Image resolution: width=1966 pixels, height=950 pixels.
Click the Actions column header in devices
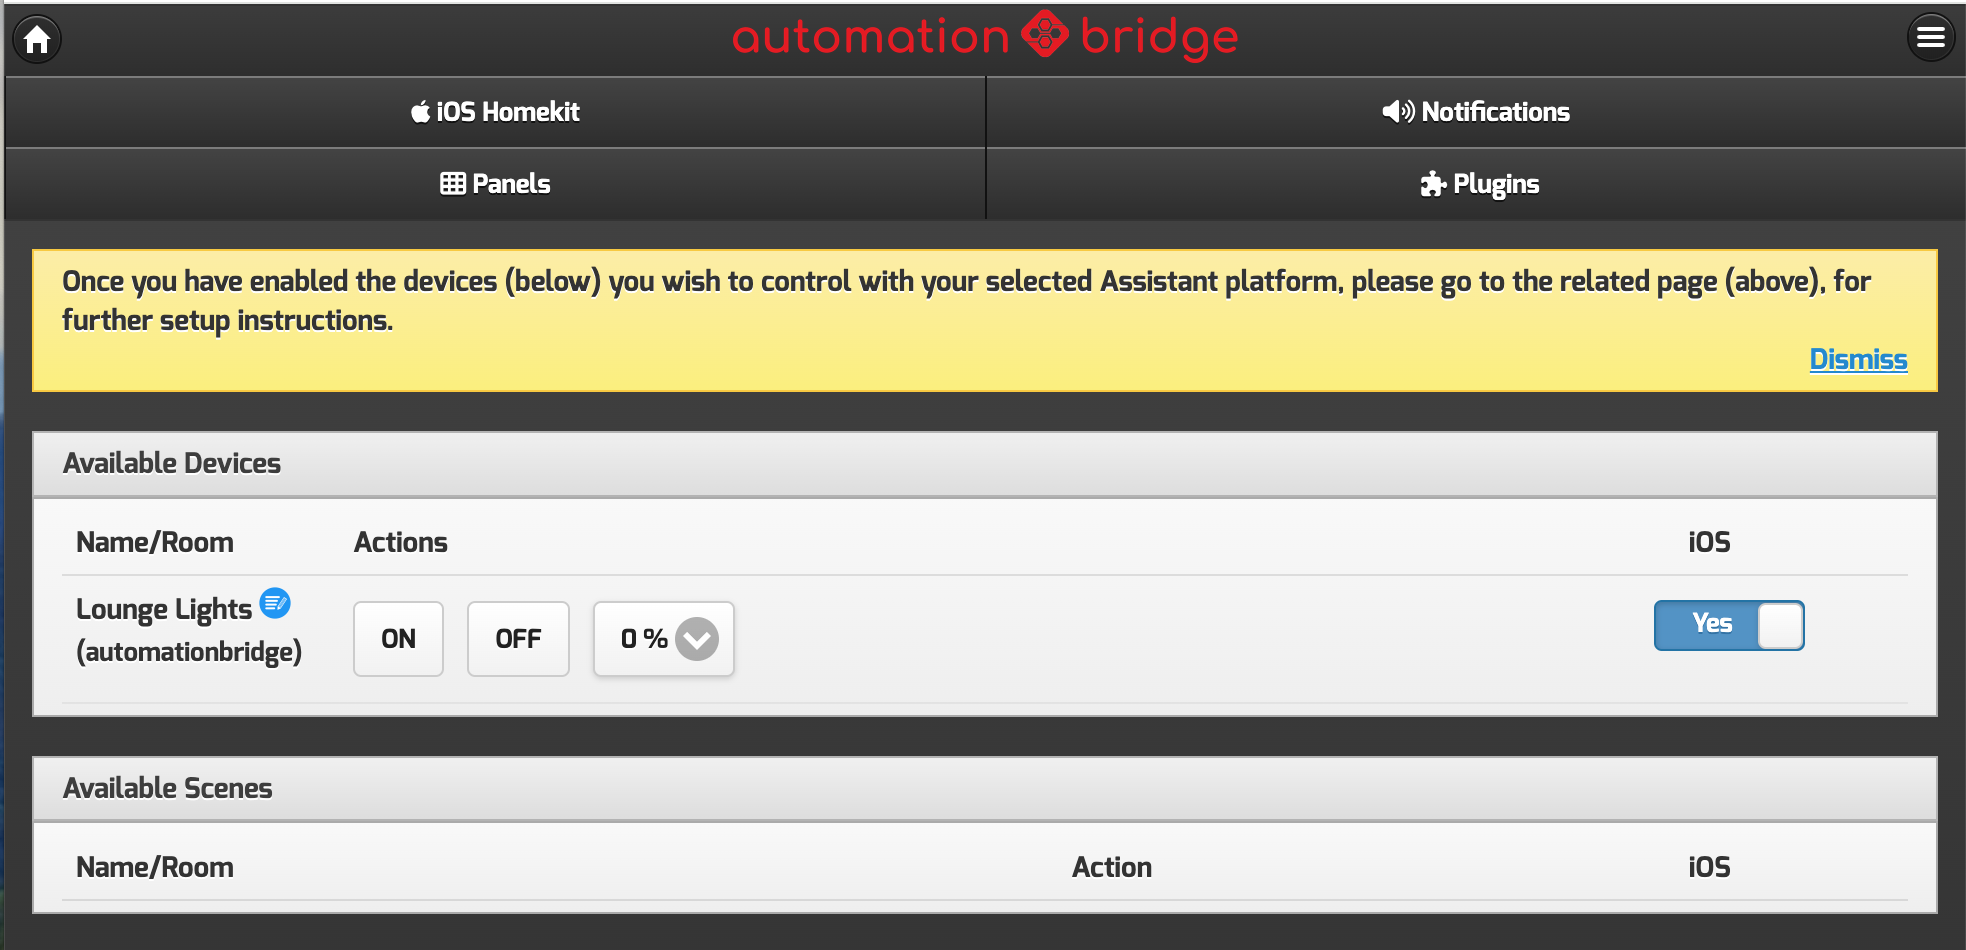[x=401, y=542]
